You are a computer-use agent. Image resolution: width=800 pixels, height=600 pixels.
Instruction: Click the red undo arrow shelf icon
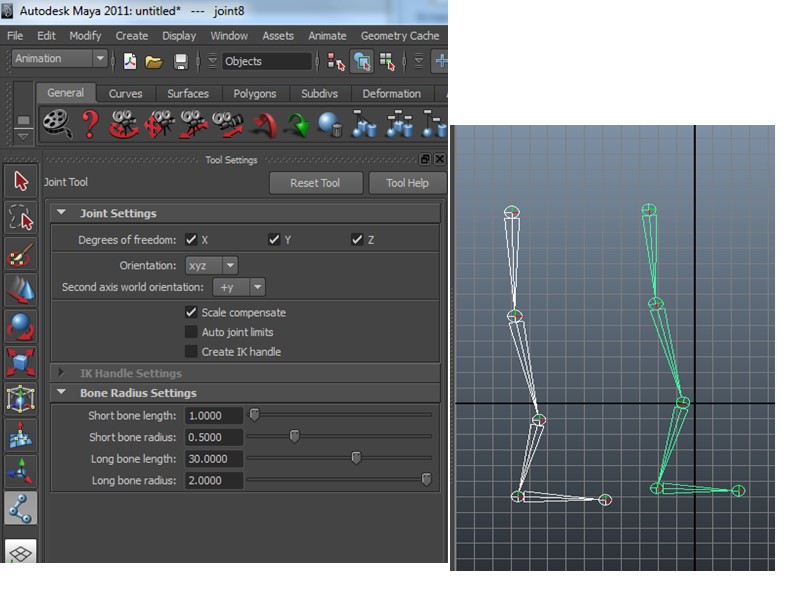pyautogui.click(x=264, y=126)
